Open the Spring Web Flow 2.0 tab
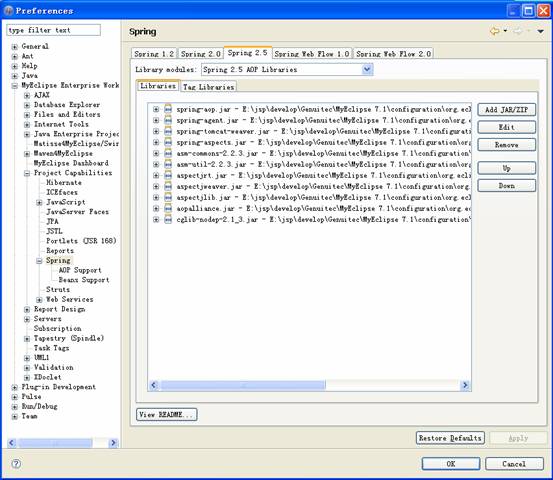The image size is (553, 480). [x=393, y=54]
